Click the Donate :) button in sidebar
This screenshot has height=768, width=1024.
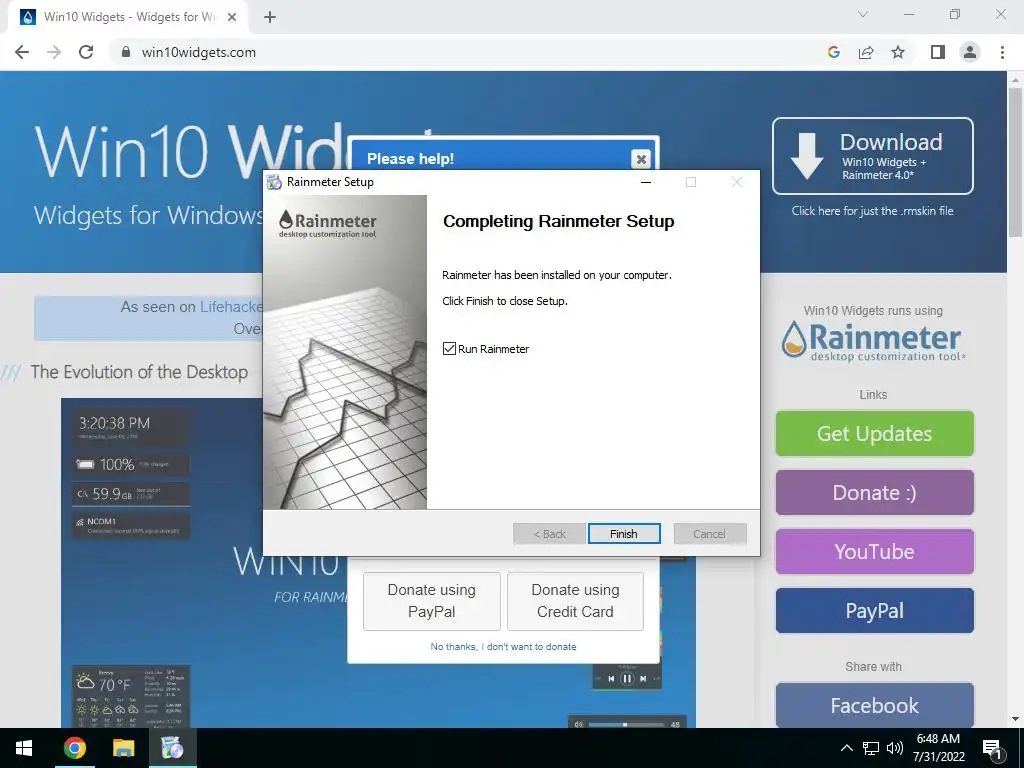click(x=874, y=492)
